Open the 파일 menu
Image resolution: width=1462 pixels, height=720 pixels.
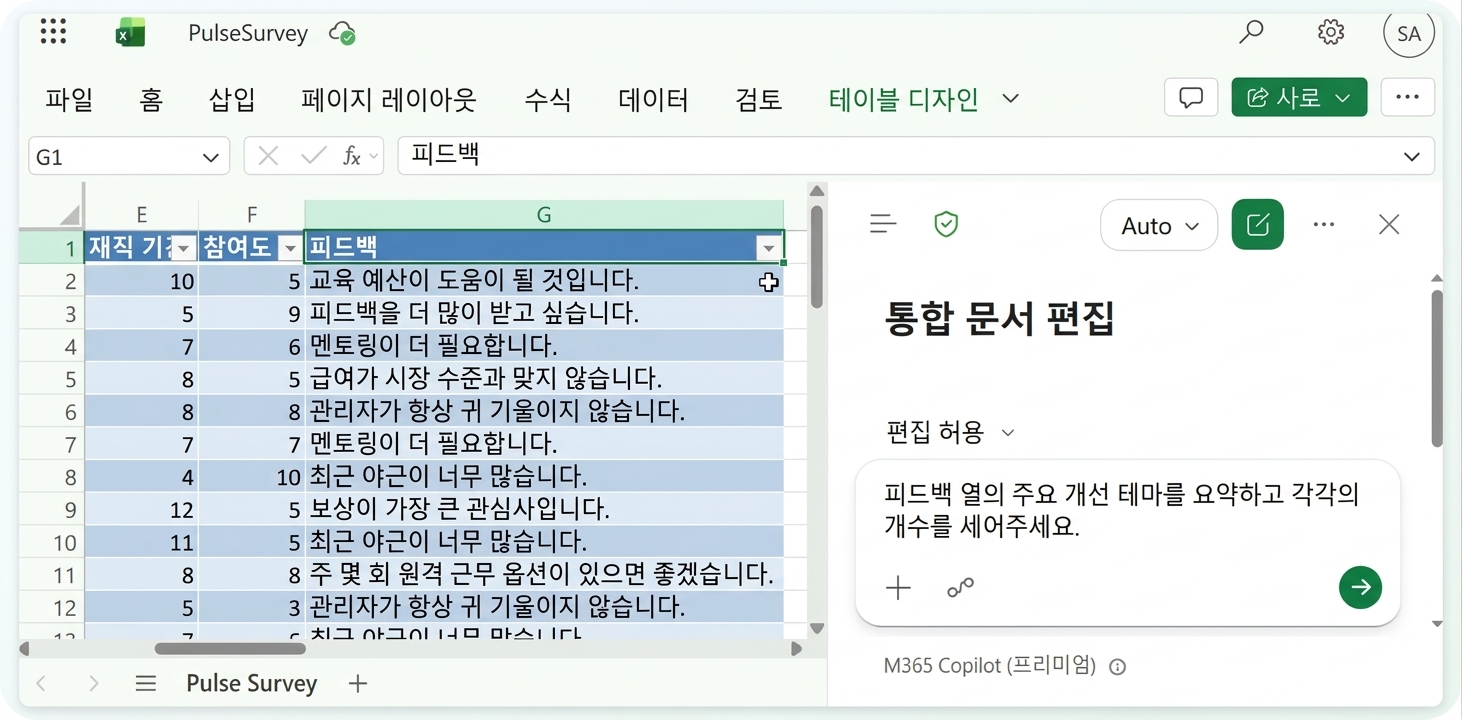tap(69, 99)
